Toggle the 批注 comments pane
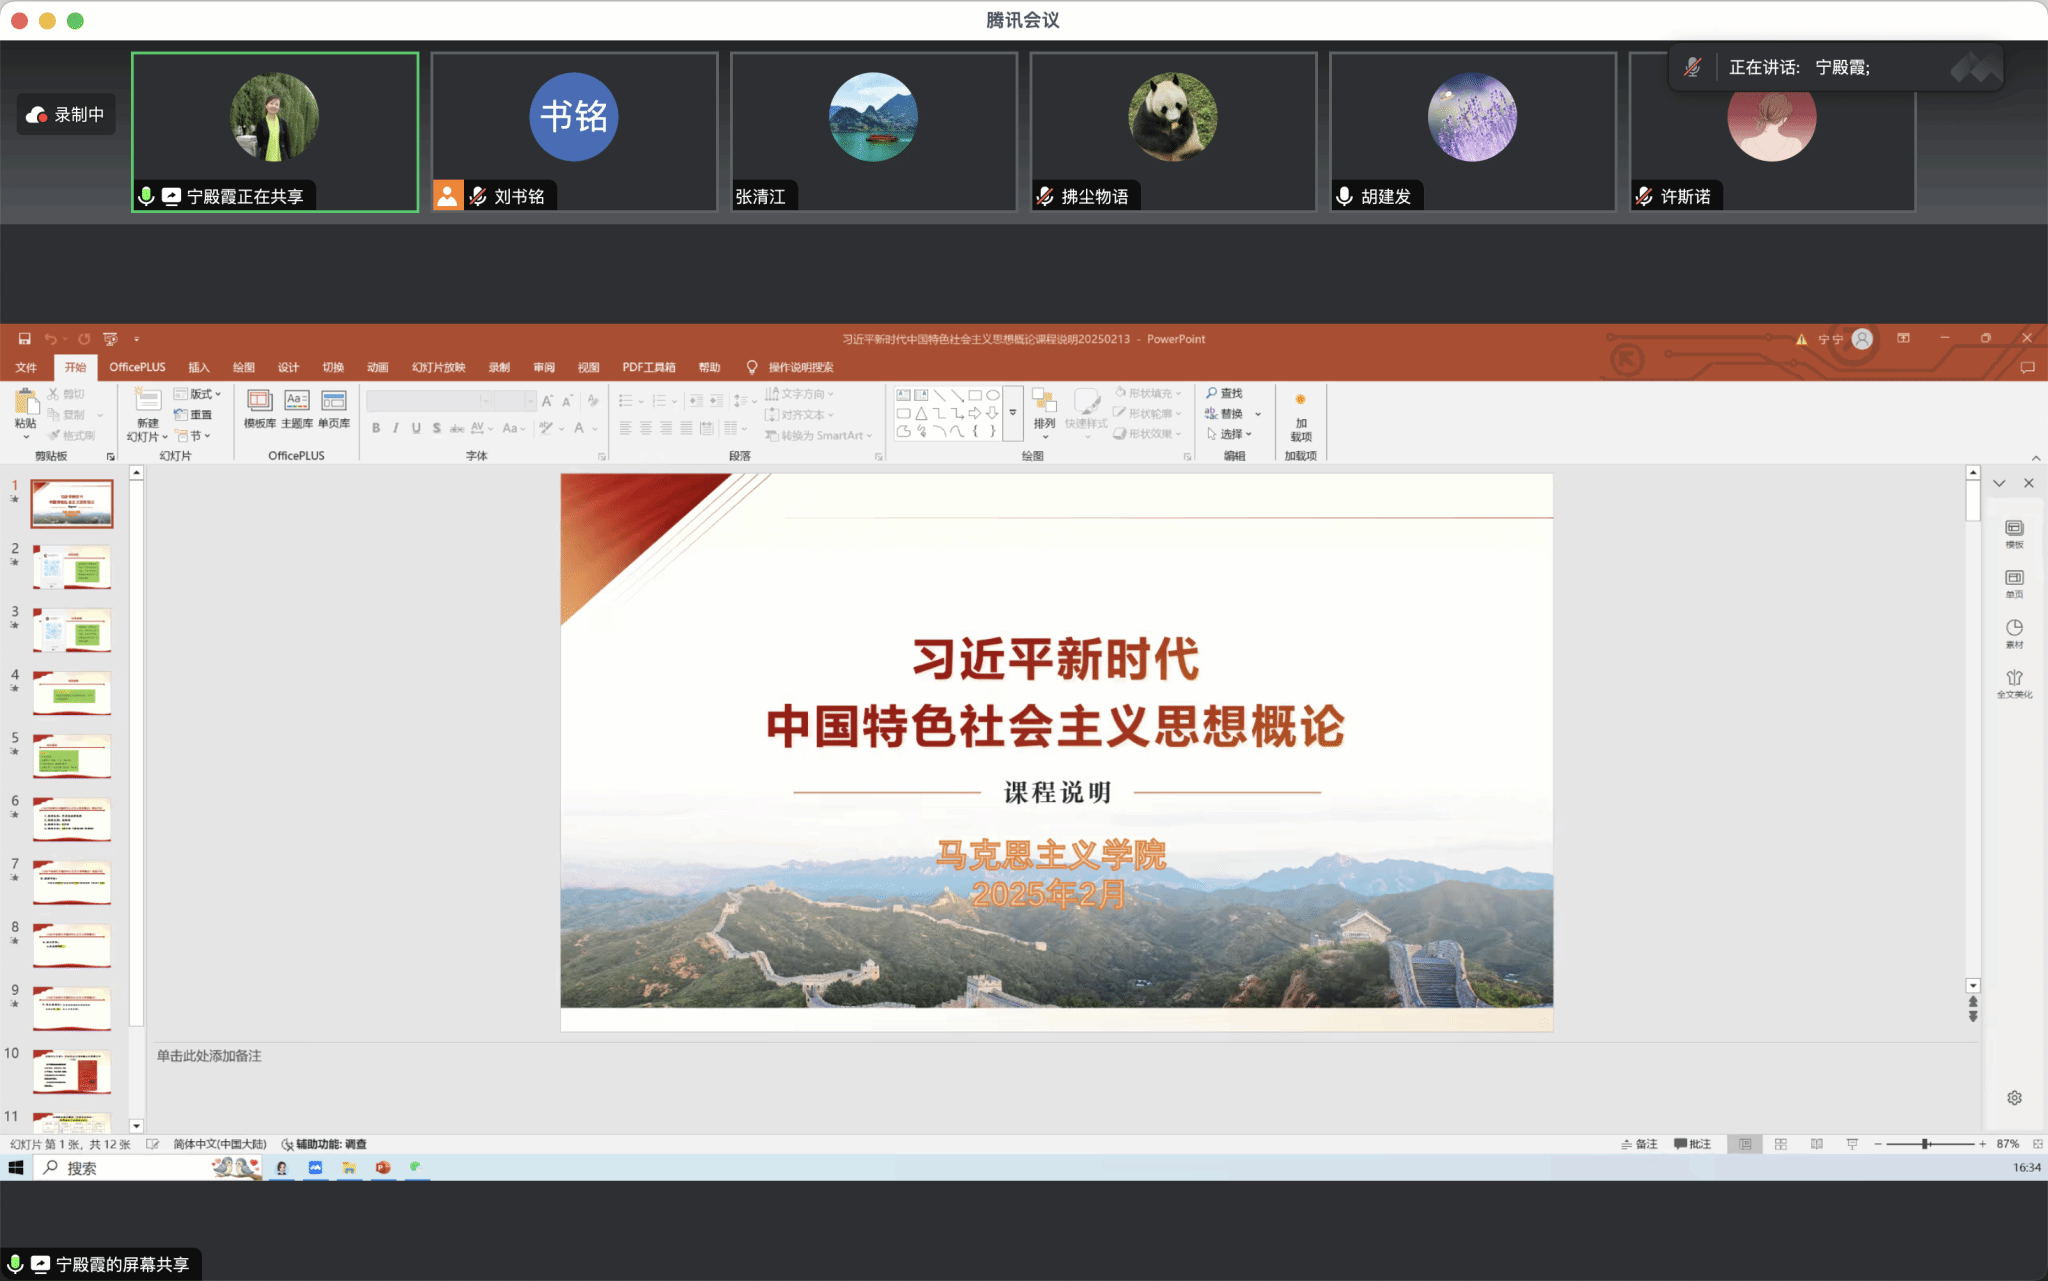 coord(1693,1144)
